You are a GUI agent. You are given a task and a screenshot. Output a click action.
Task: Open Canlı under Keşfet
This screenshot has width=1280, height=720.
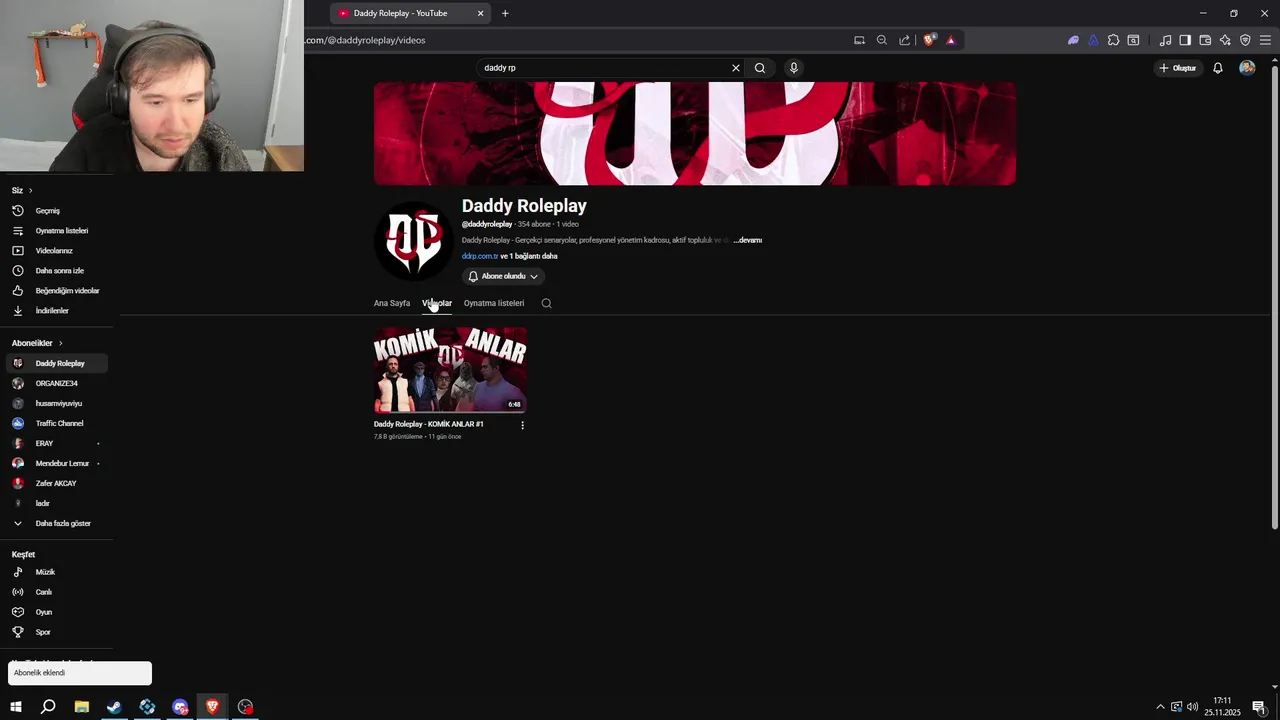point(56,592)
